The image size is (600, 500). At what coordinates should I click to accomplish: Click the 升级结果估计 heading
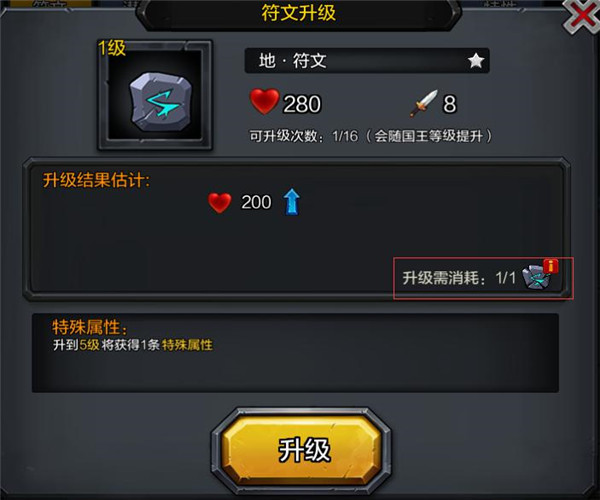coord(96,180)
